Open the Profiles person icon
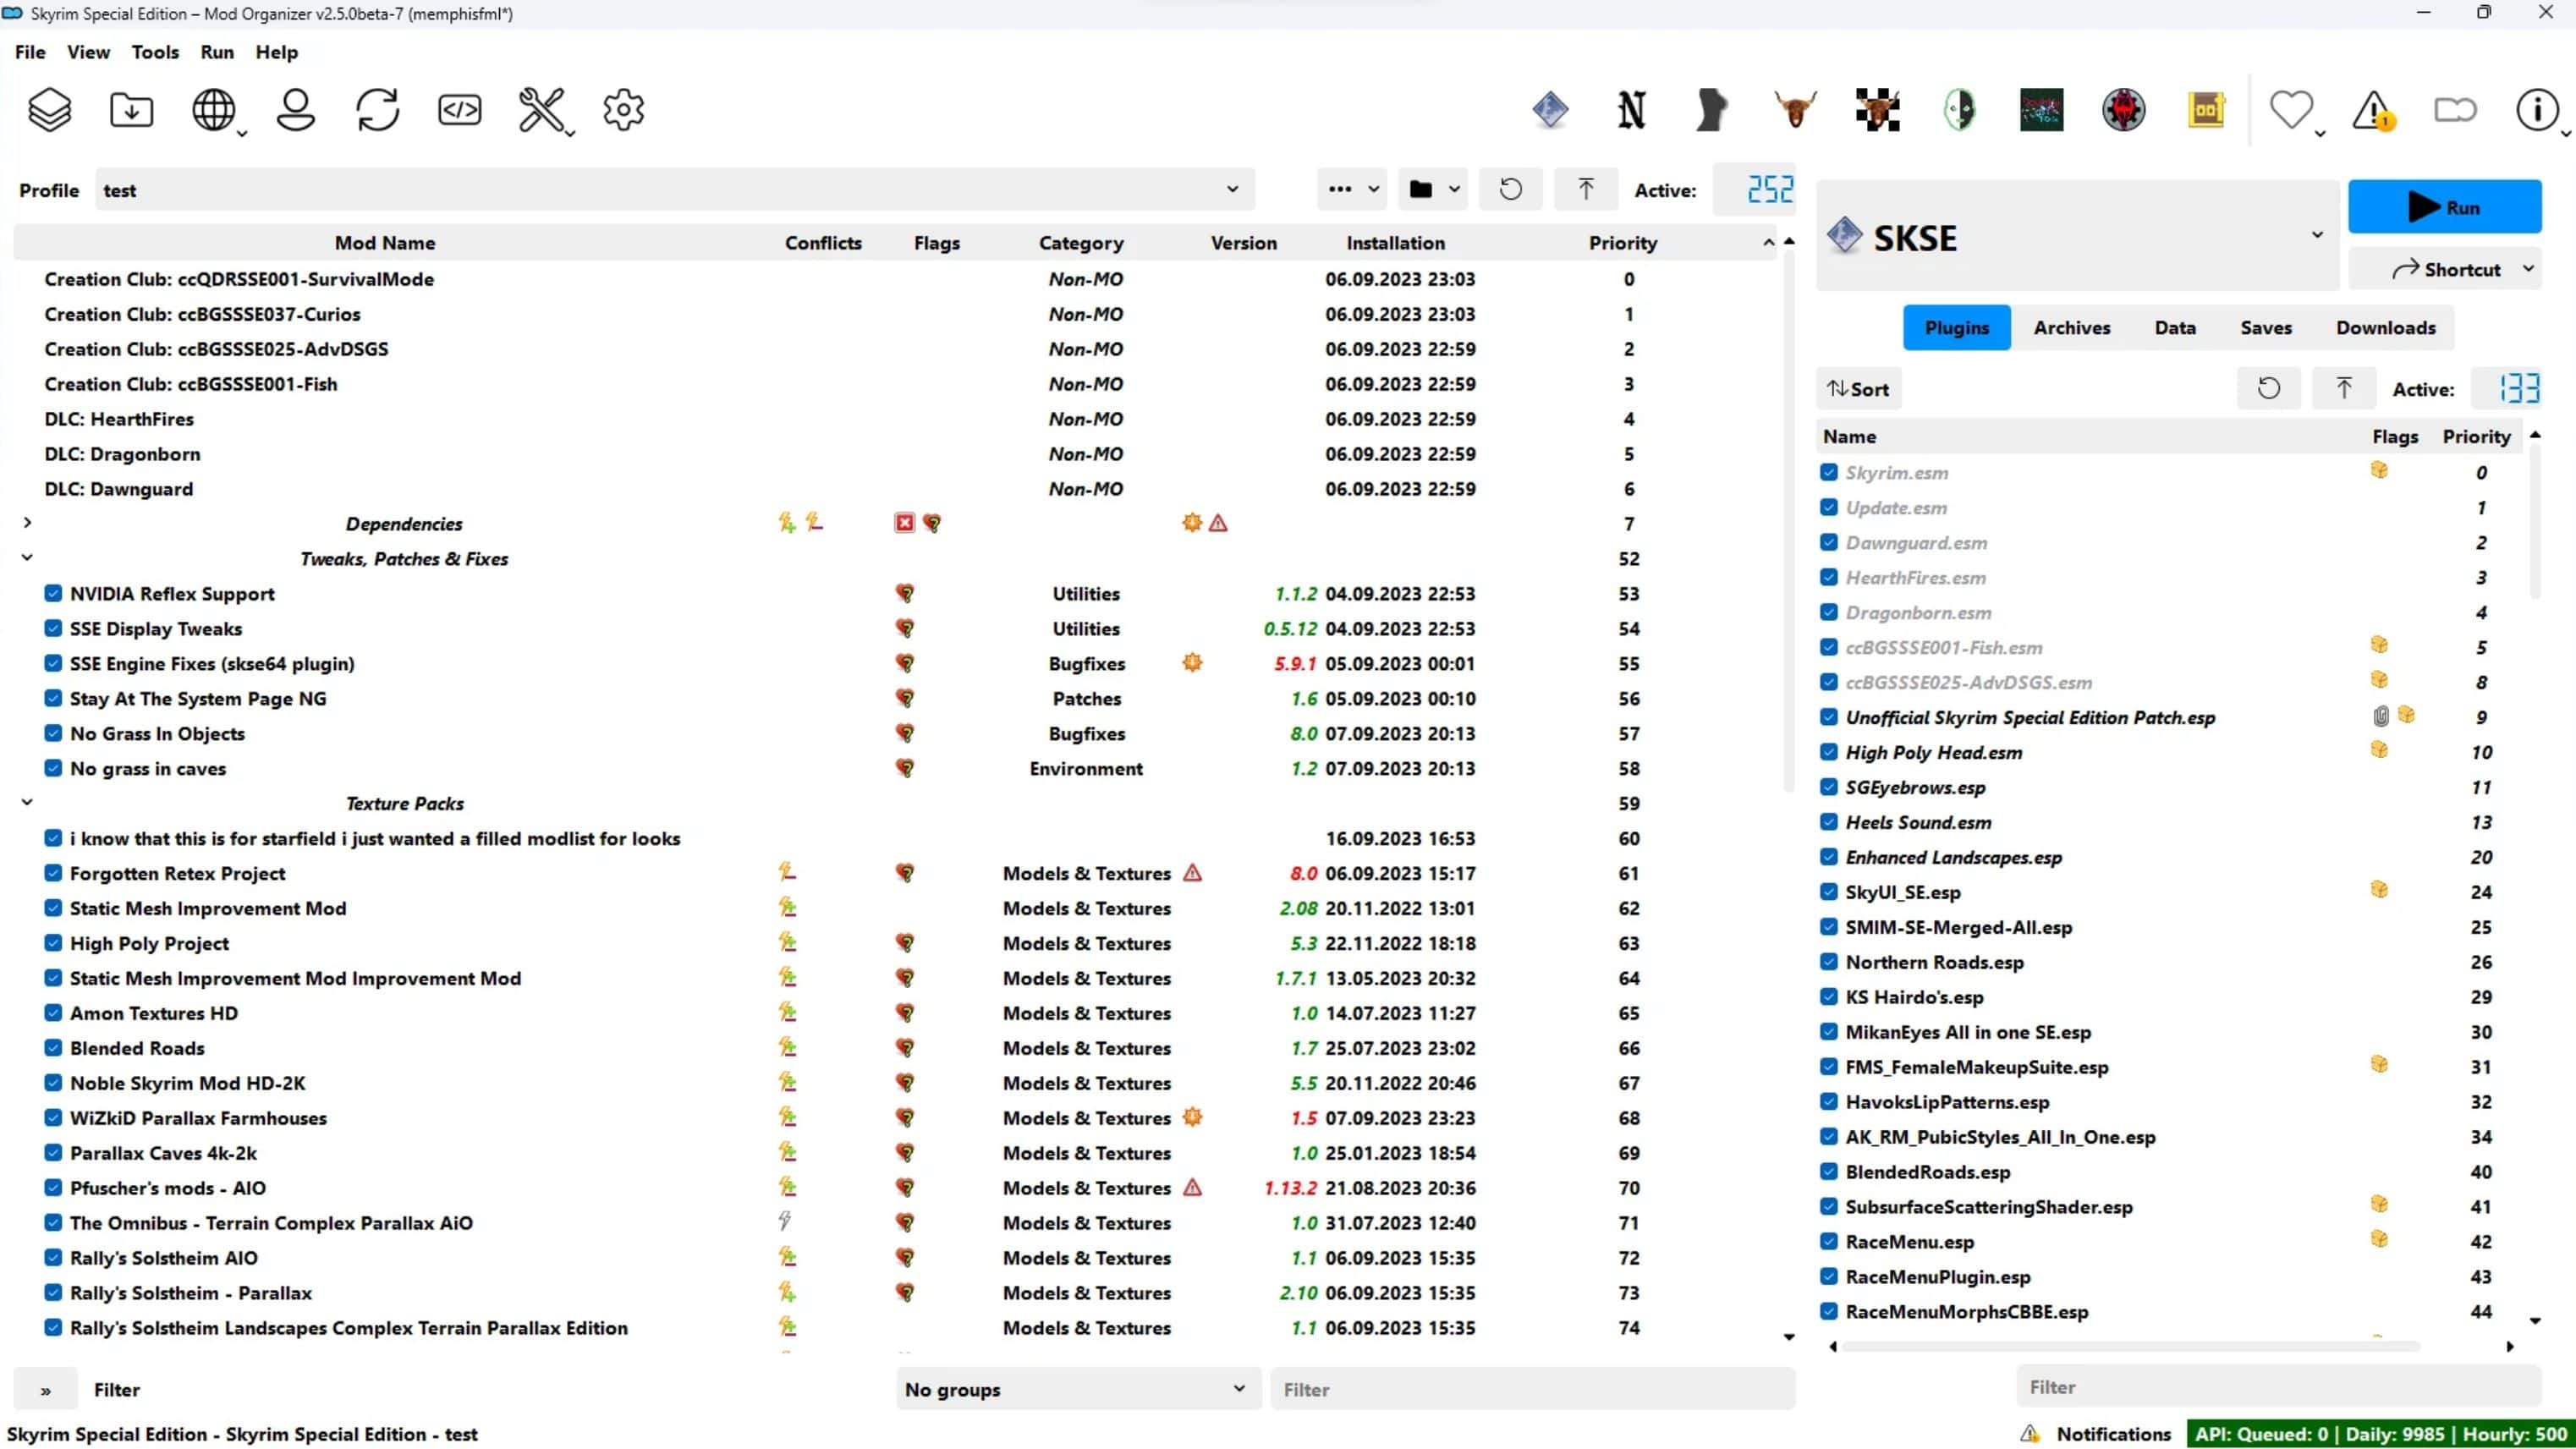Screen dimensions: 2576x1449 tap(295, 110)
